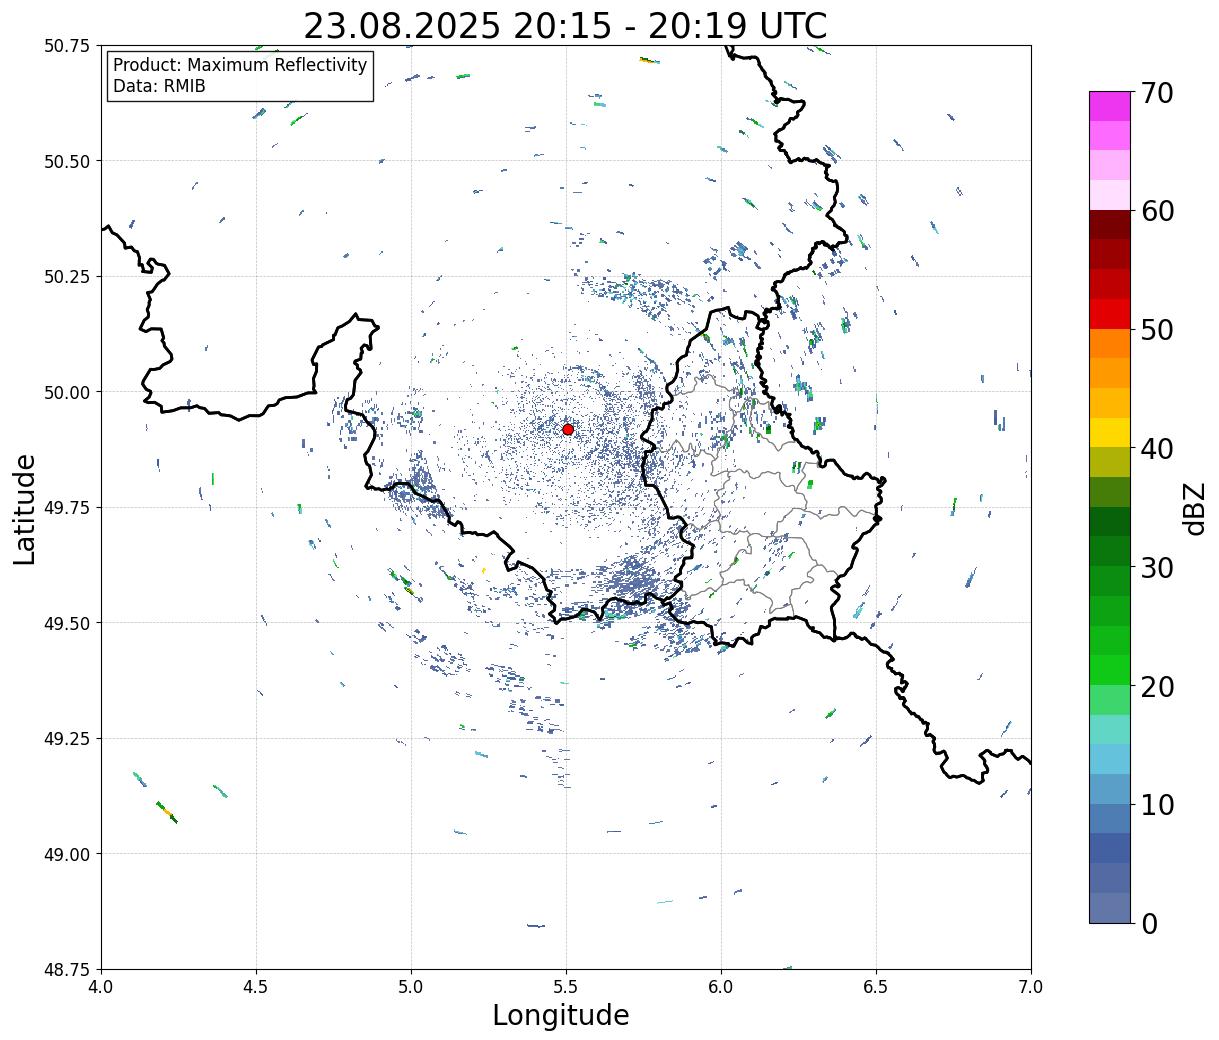Click the magenta top swatch in the colorbar

1110,106
